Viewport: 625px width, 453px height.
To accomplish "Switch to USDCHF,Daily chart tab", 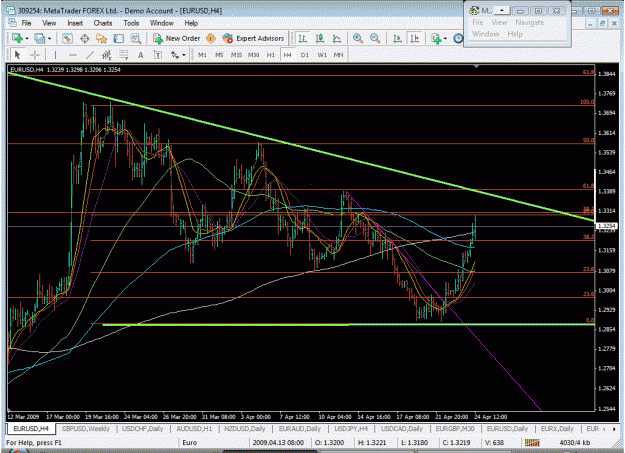I will (x=142, y=429).
